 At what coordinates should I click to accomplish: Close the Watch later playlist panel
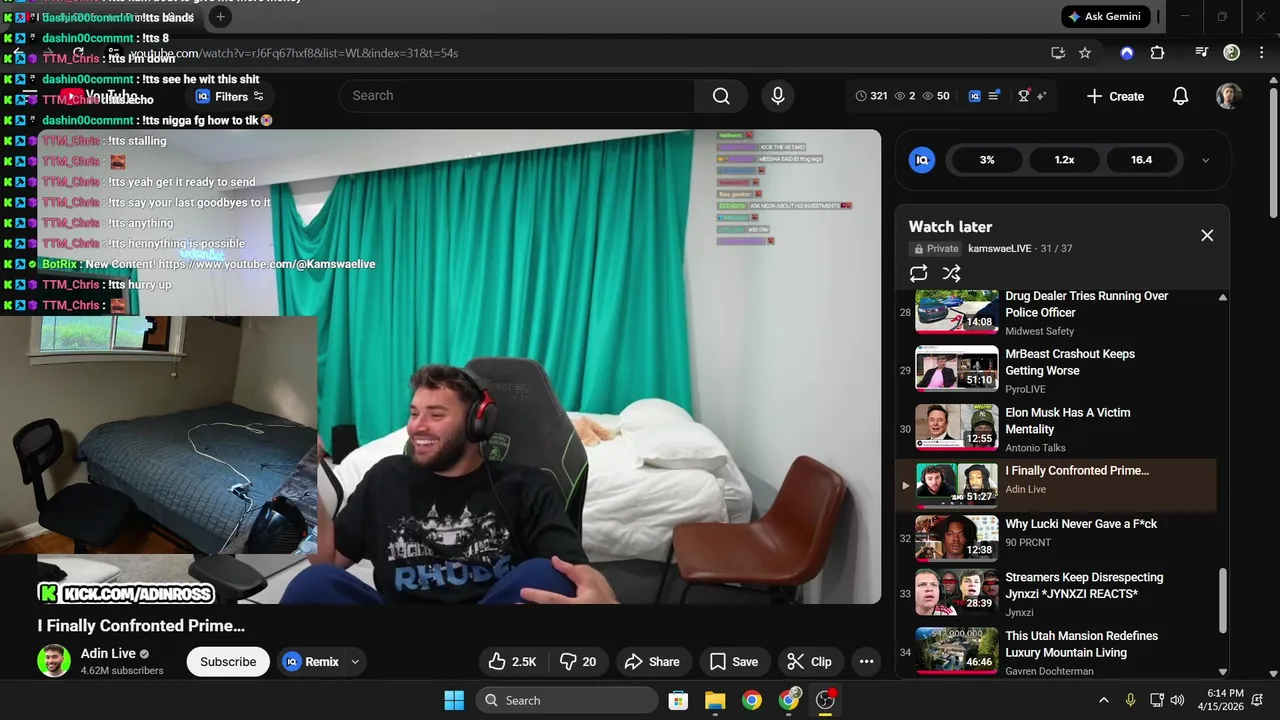coord(1207,236)
